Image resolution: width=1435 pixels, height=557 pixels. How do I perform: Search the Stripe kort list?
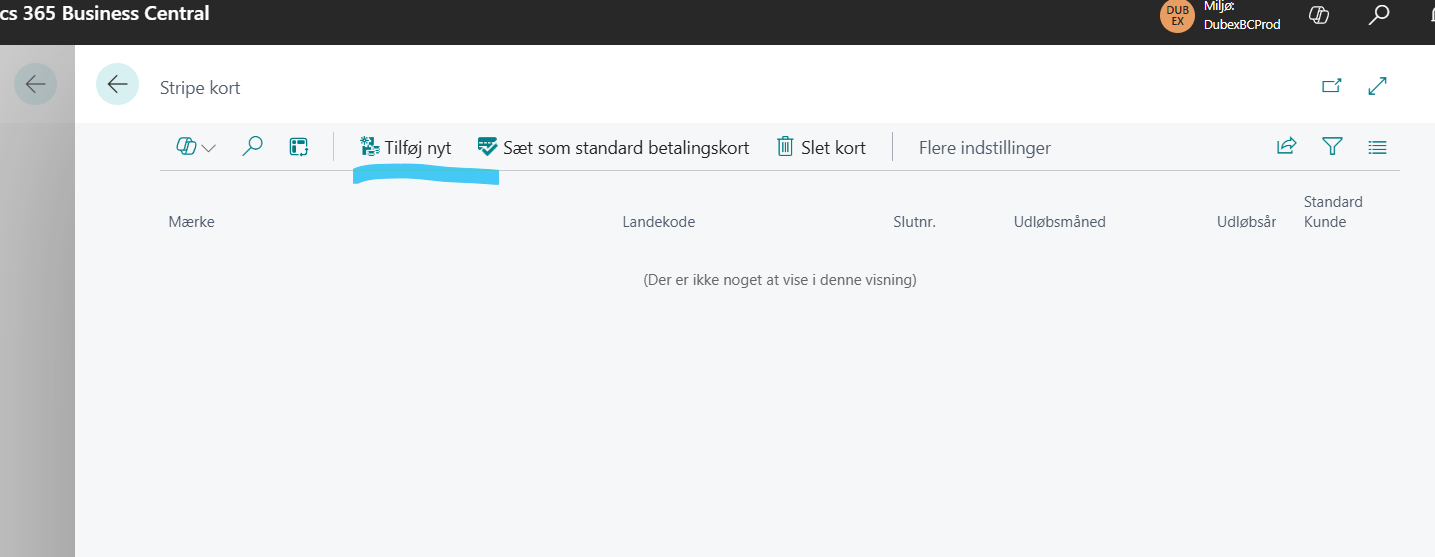tap(253, 147)
